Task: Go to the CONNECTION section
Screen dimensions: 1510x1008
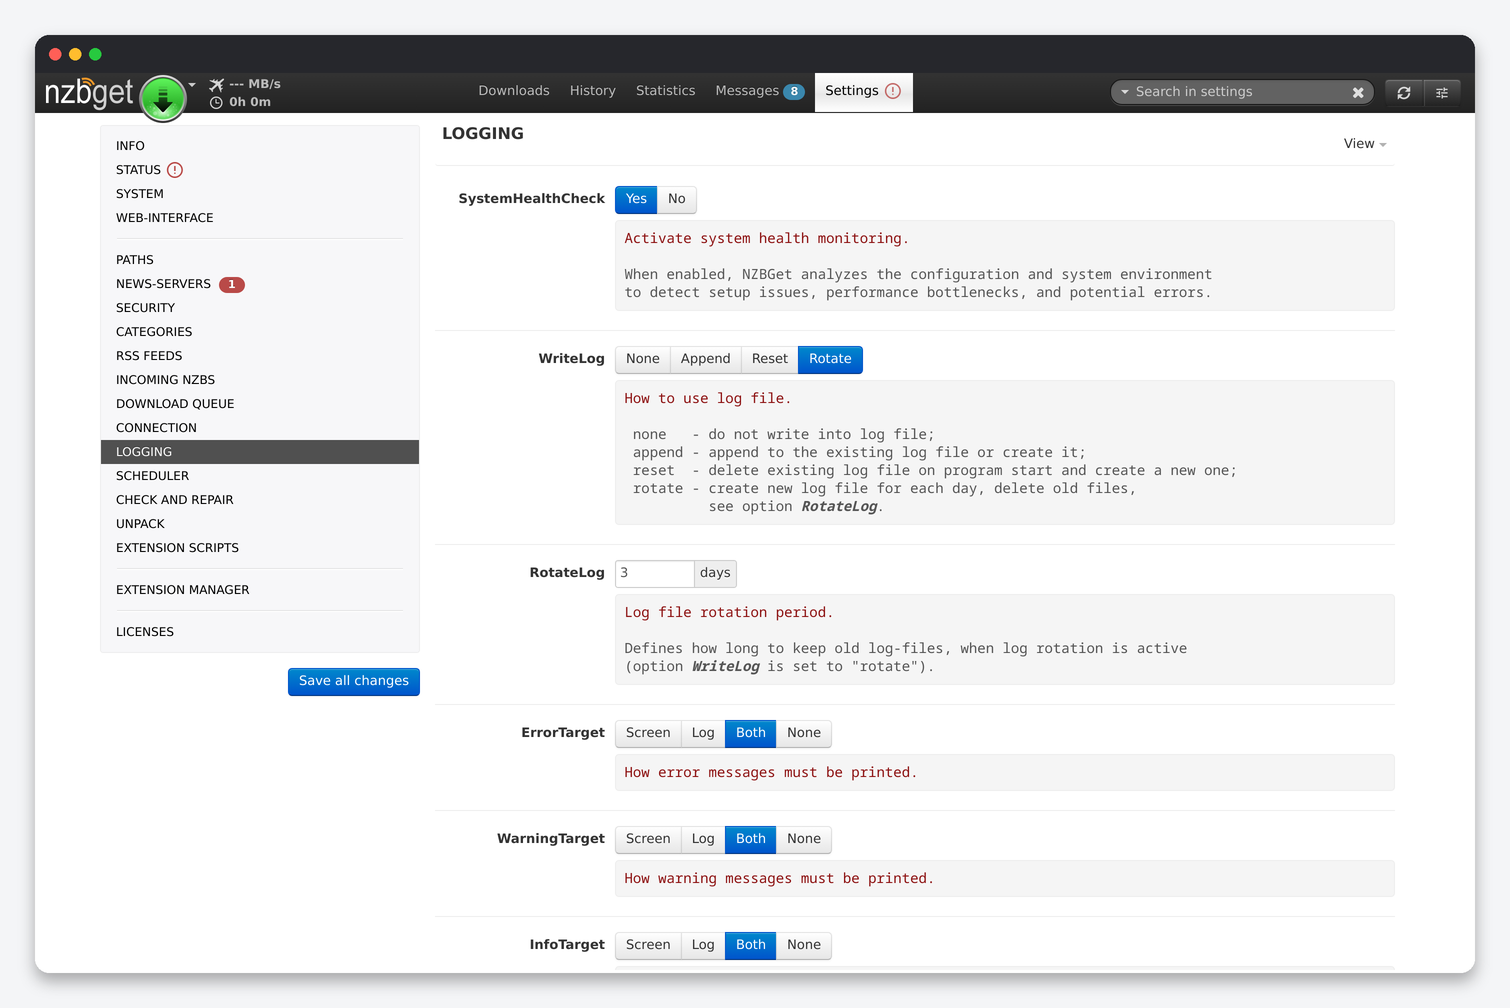Action: [260, 428]
